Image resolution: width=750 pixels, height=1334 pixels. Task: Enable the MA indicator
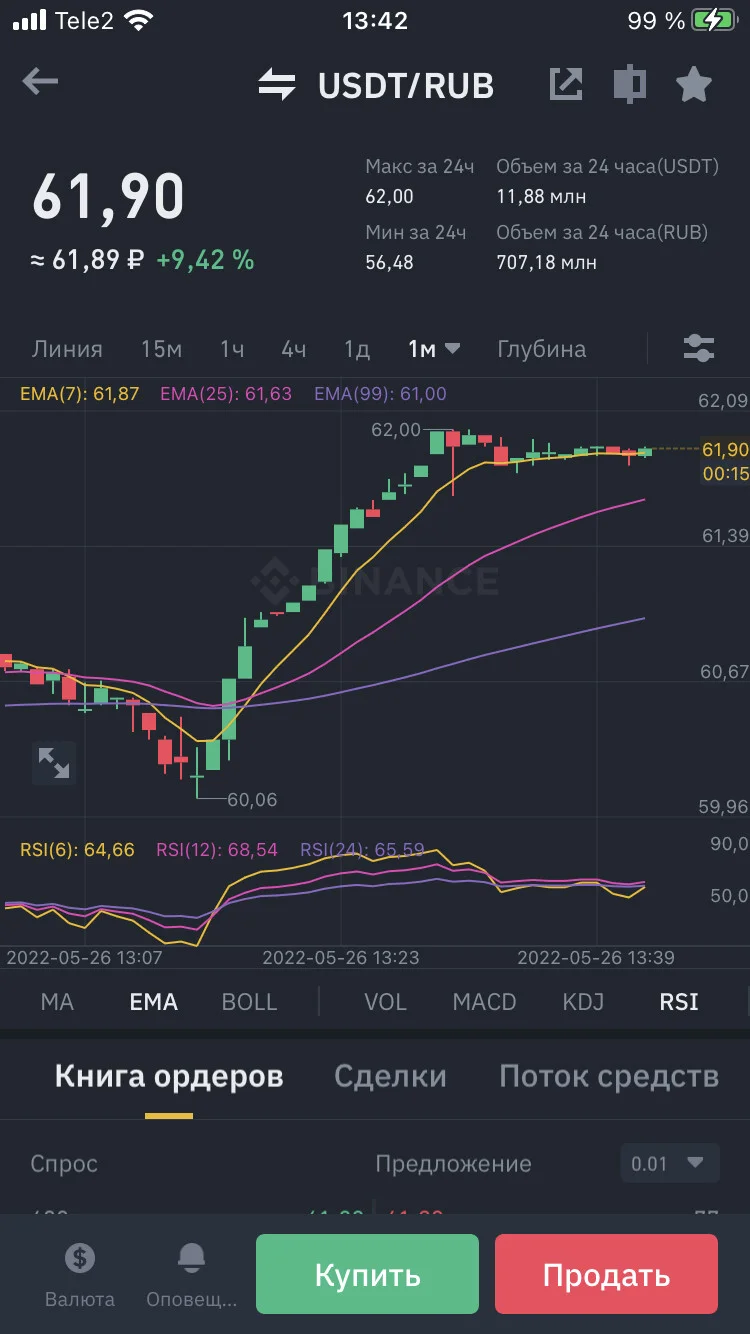point(57,1002)
